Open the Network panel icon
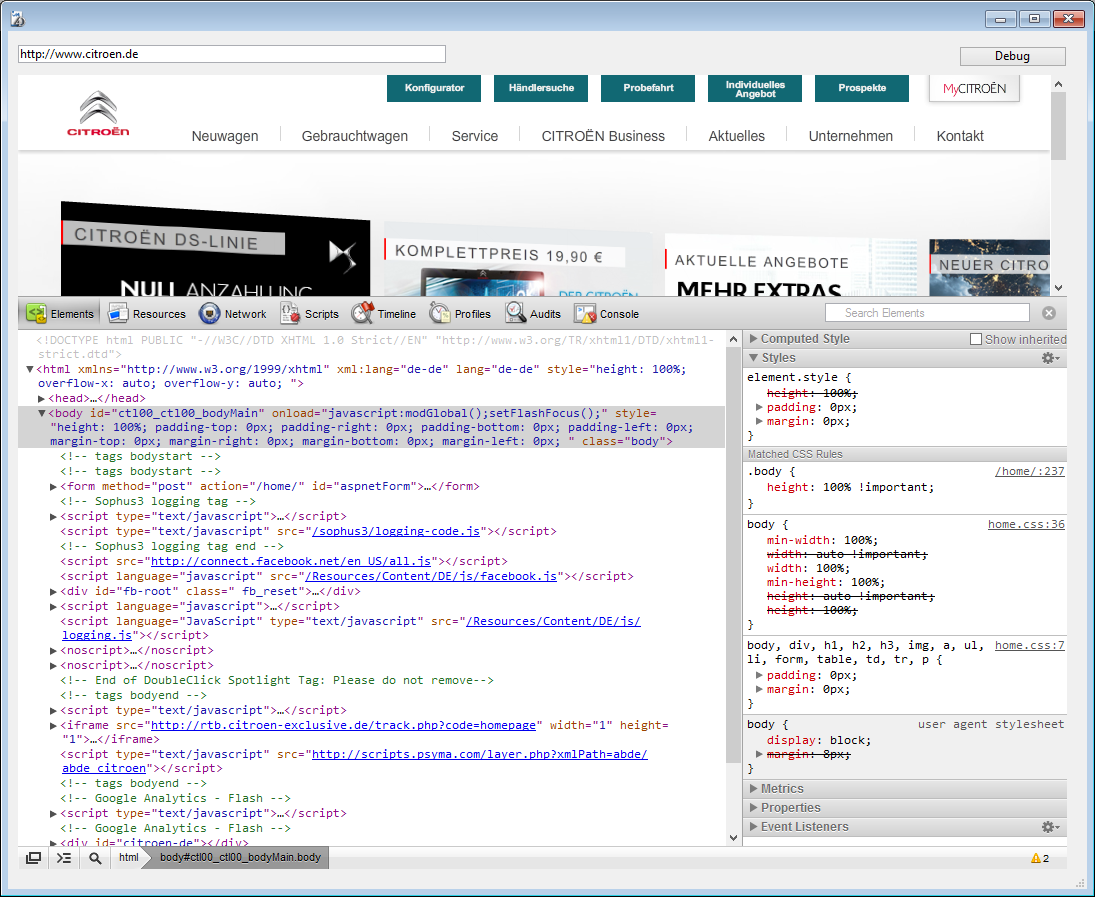 (x=210, y=313)
